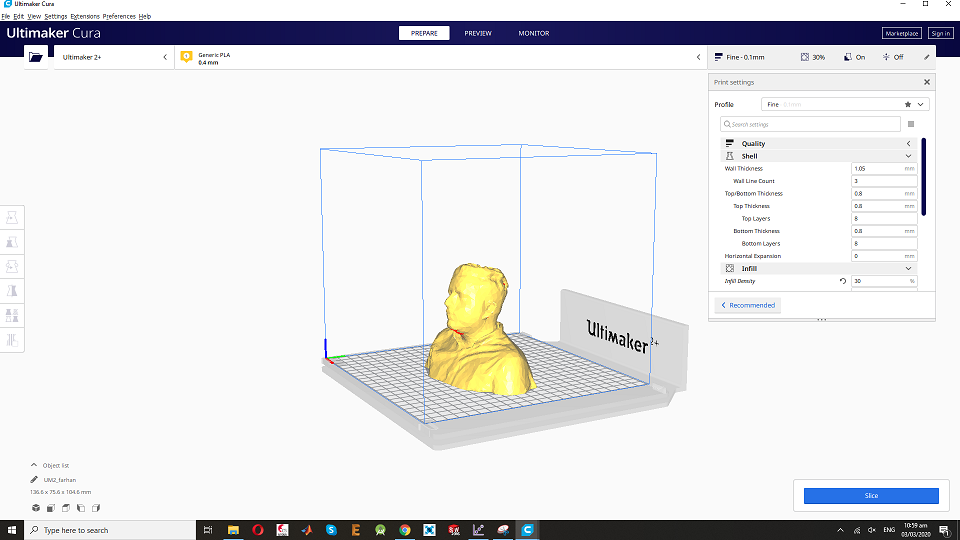Open the Preferences menu
Viewport: 960px width, 540px height.
tap(119, 17)
